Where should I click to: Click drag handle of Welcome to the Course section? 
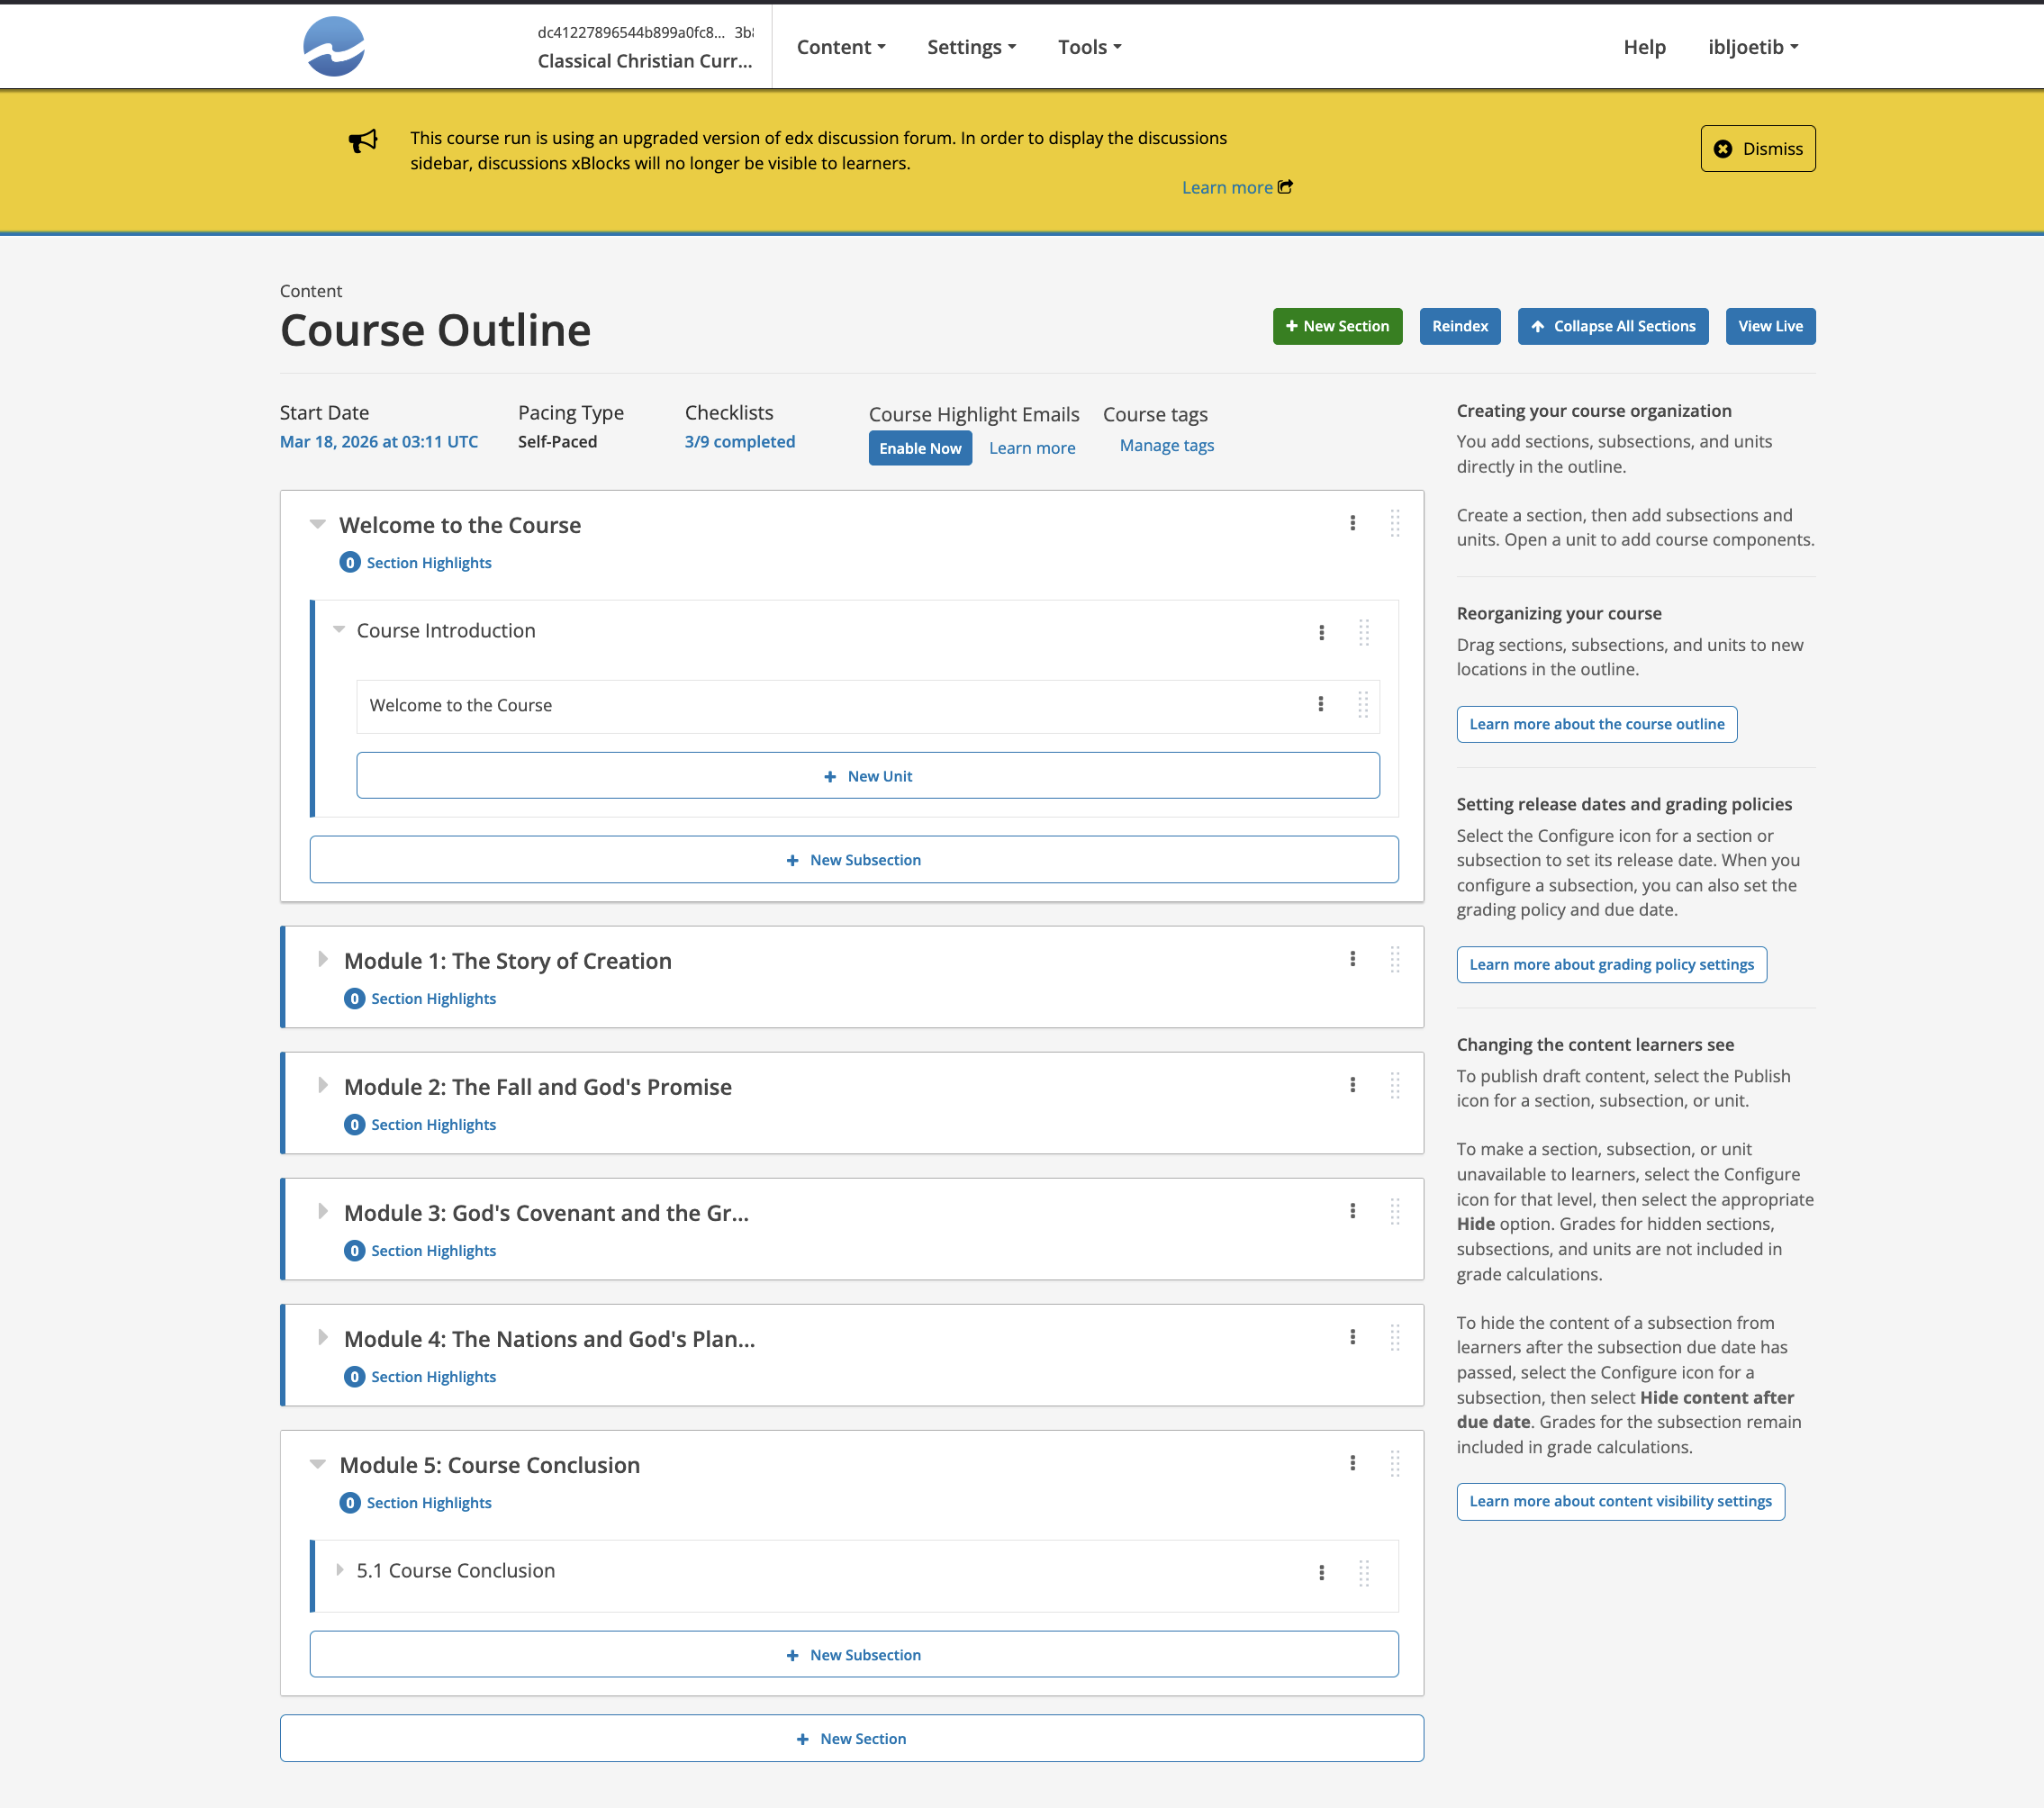[1395, 523]
